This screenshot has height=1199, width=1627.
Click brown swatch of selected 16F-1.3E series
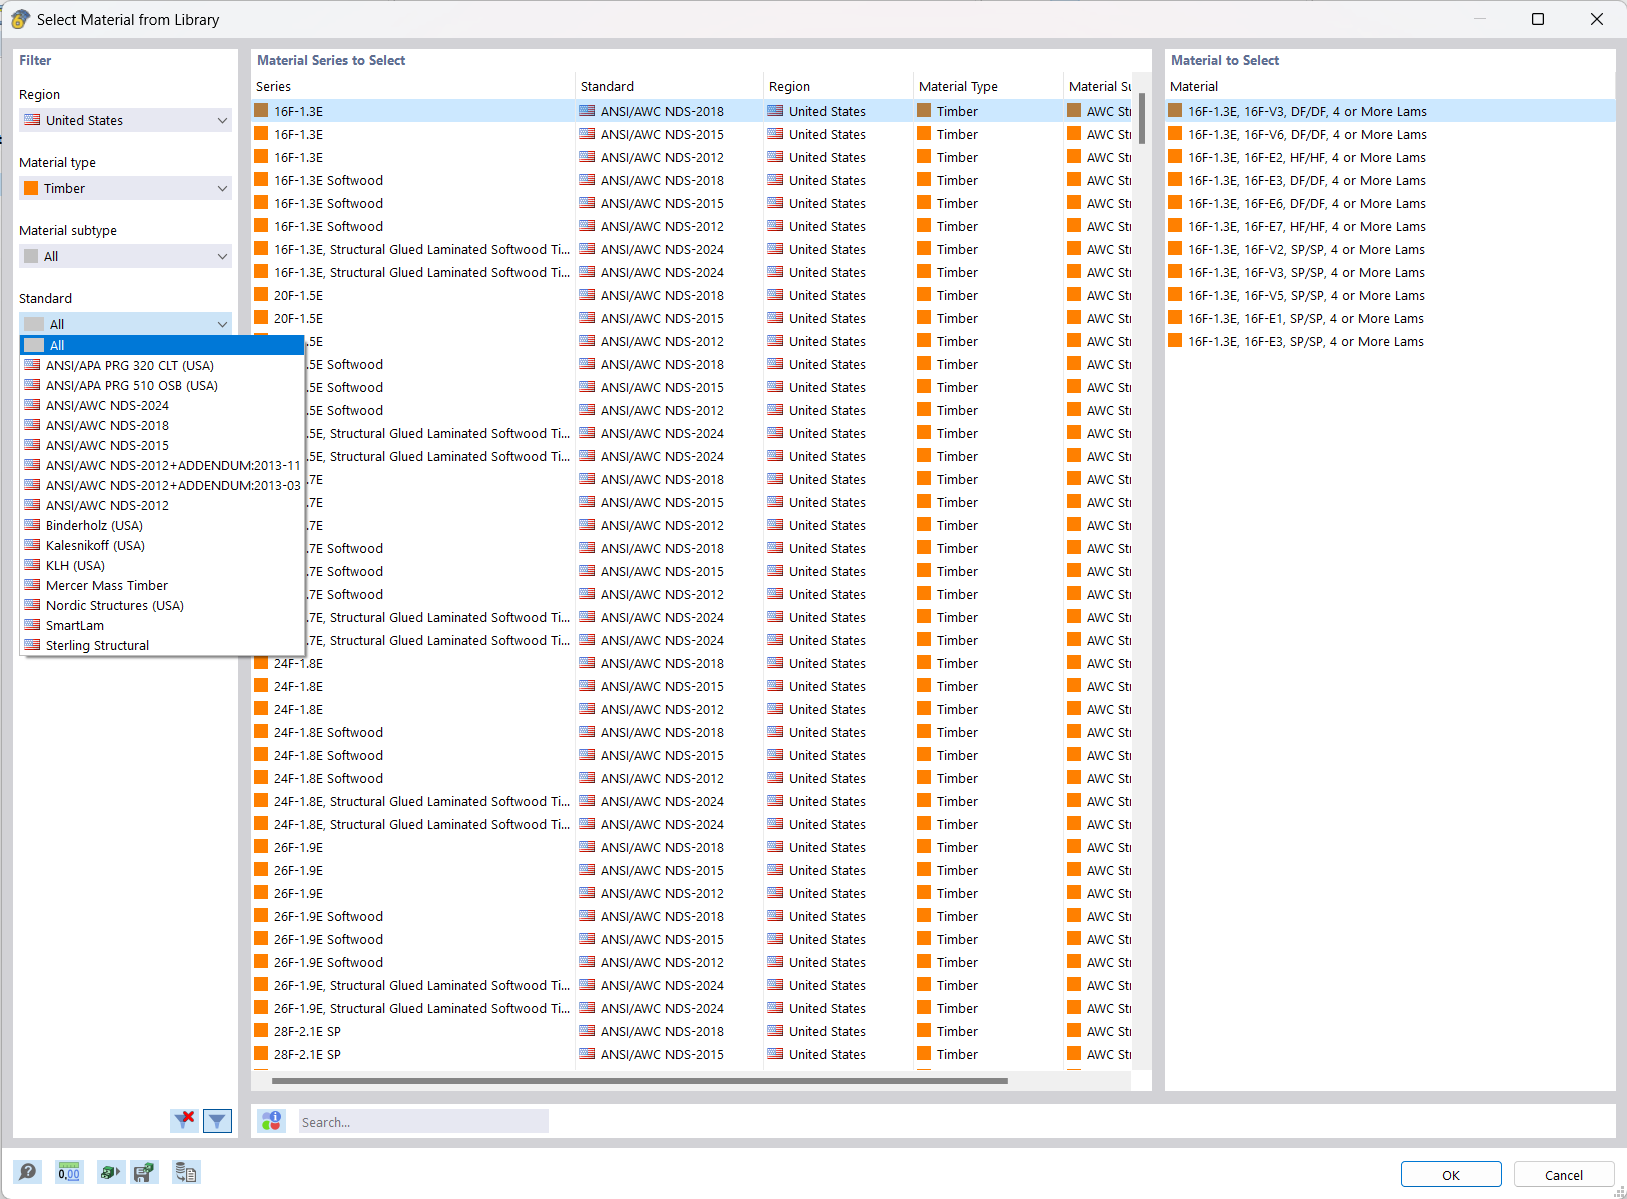point(261,111)
